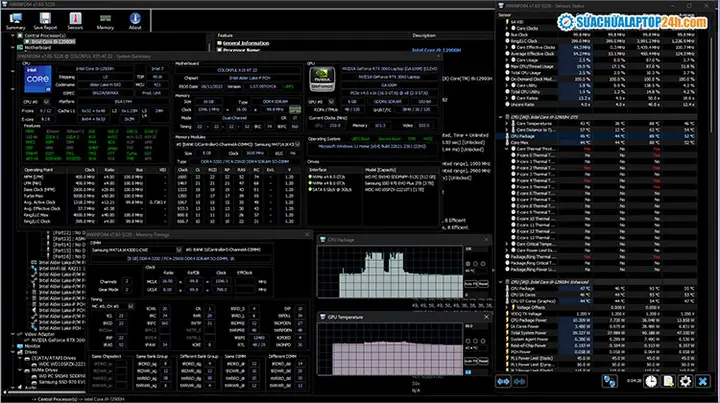Click the blue X icon in Sensors bottom bar

coord(703,381)
